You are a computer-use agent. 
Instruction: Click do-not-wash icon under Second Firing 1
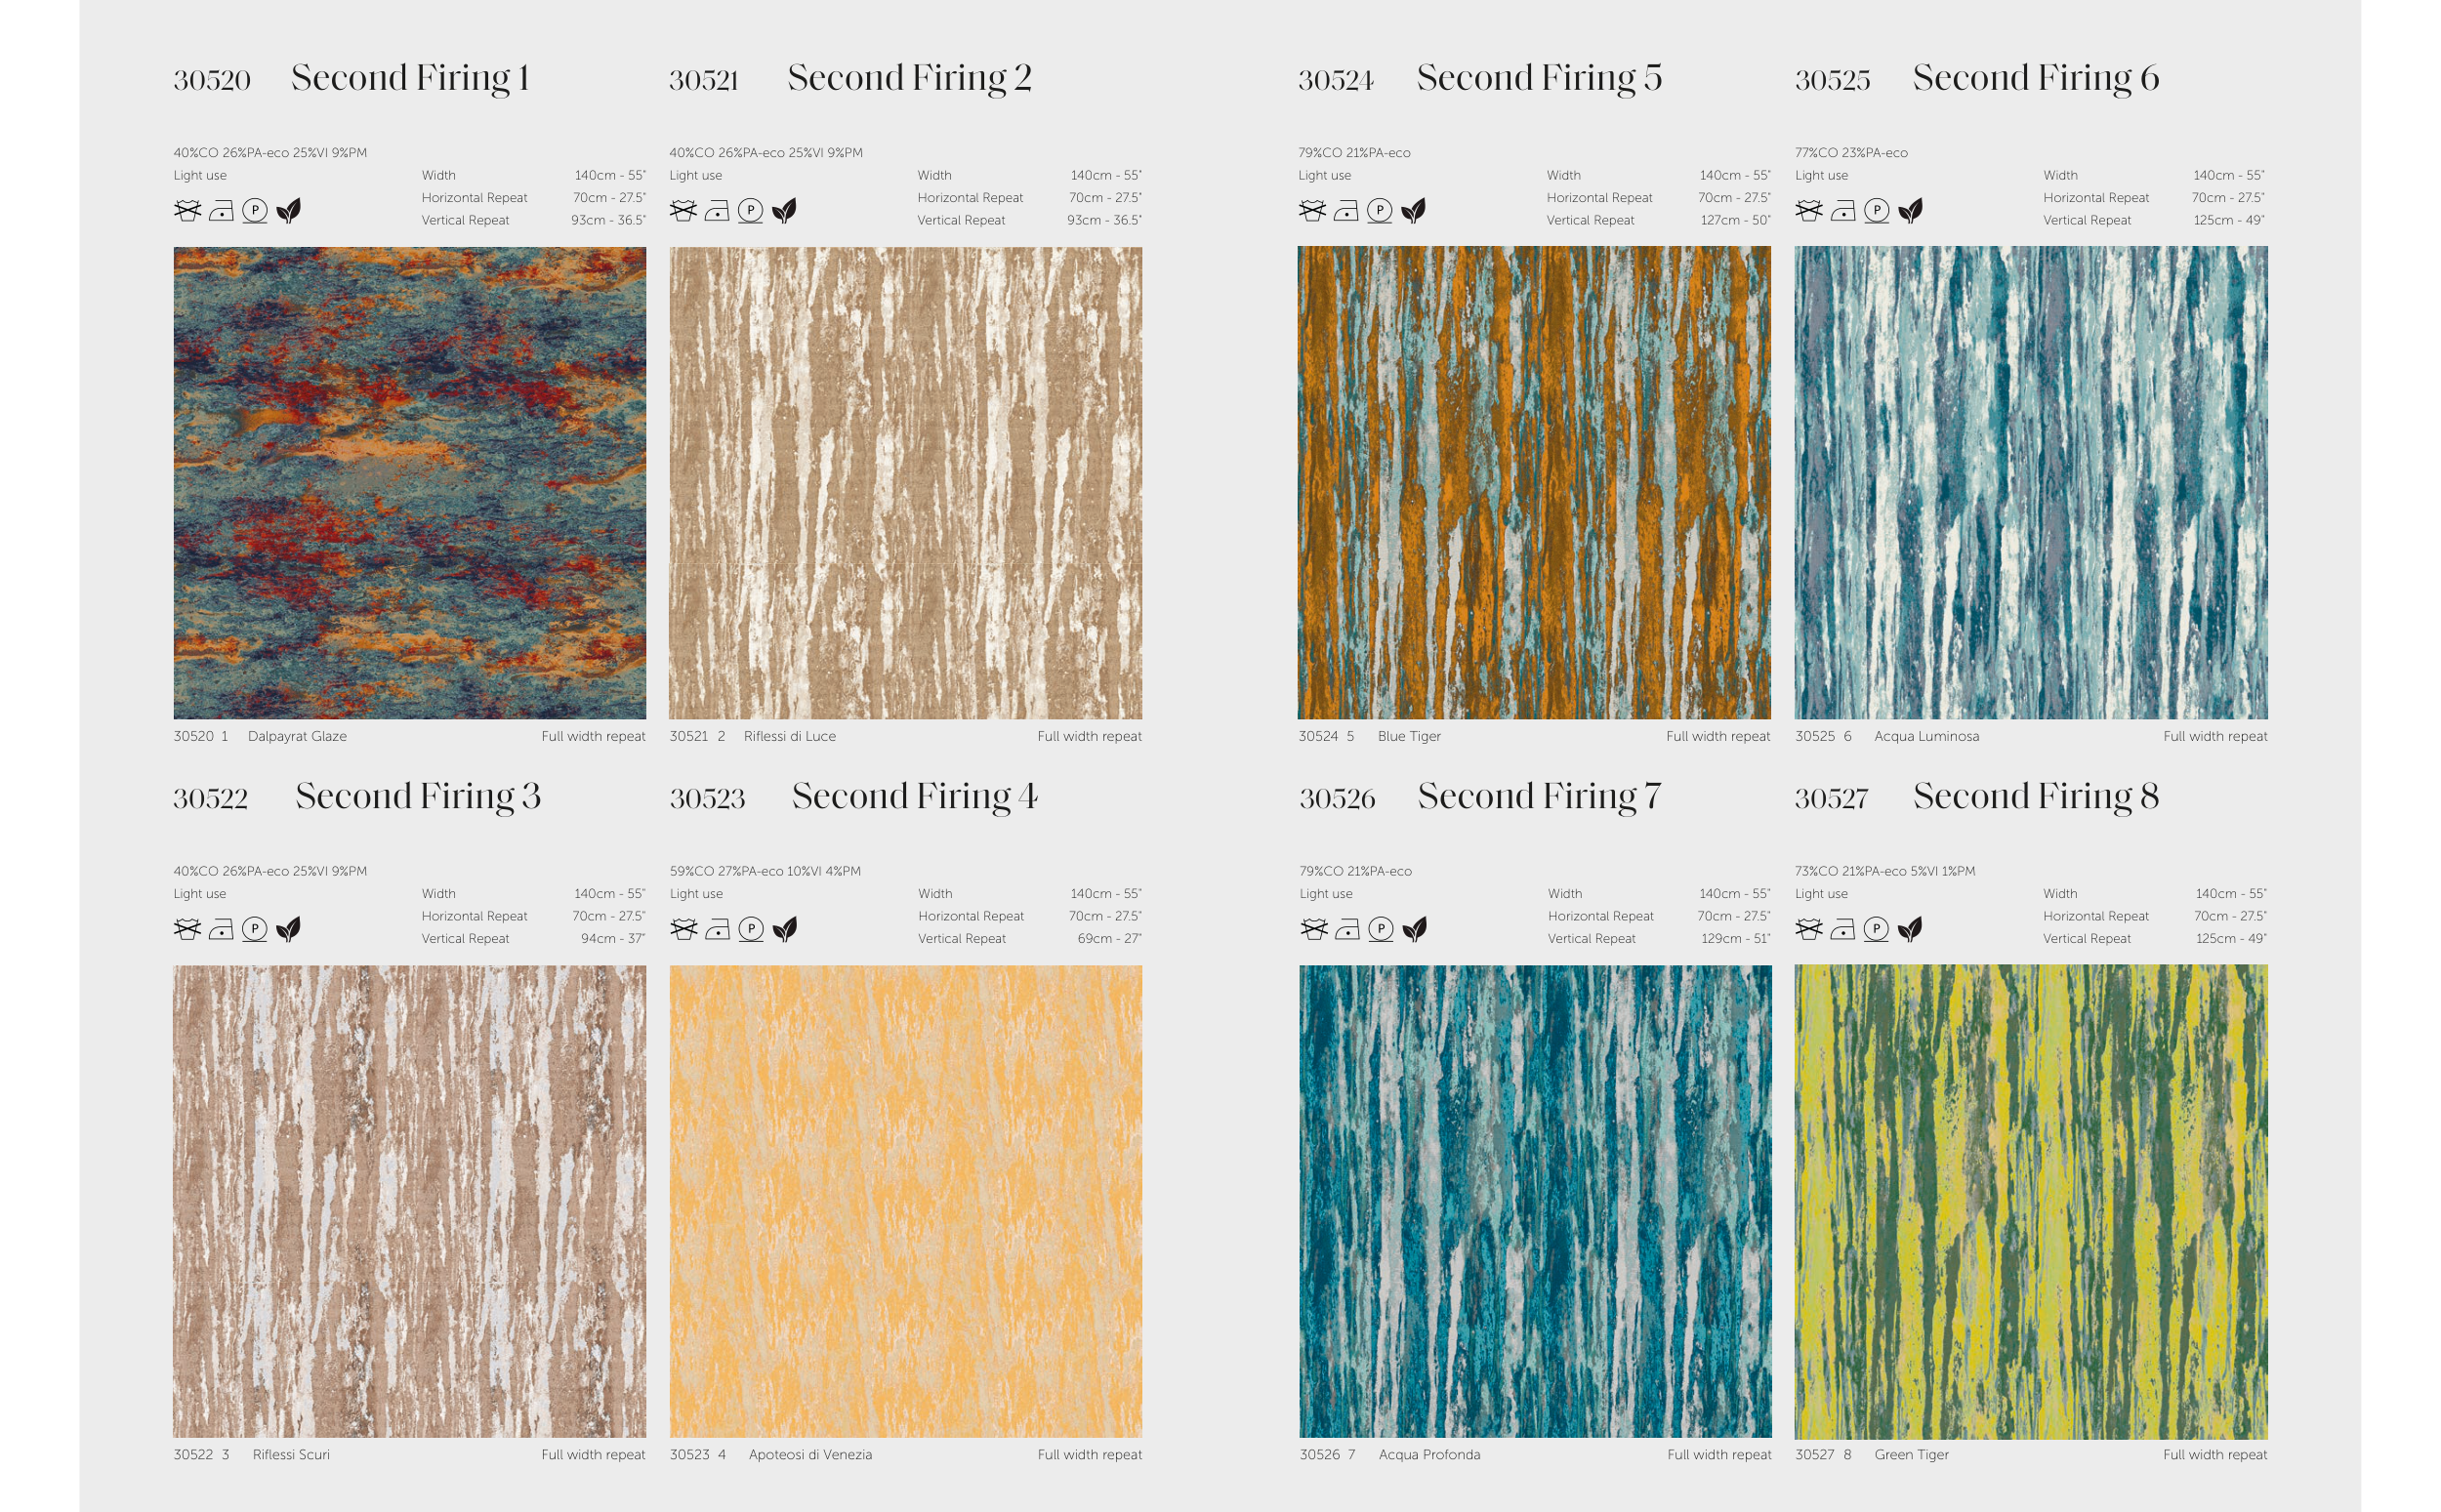[x=187, y=211]
